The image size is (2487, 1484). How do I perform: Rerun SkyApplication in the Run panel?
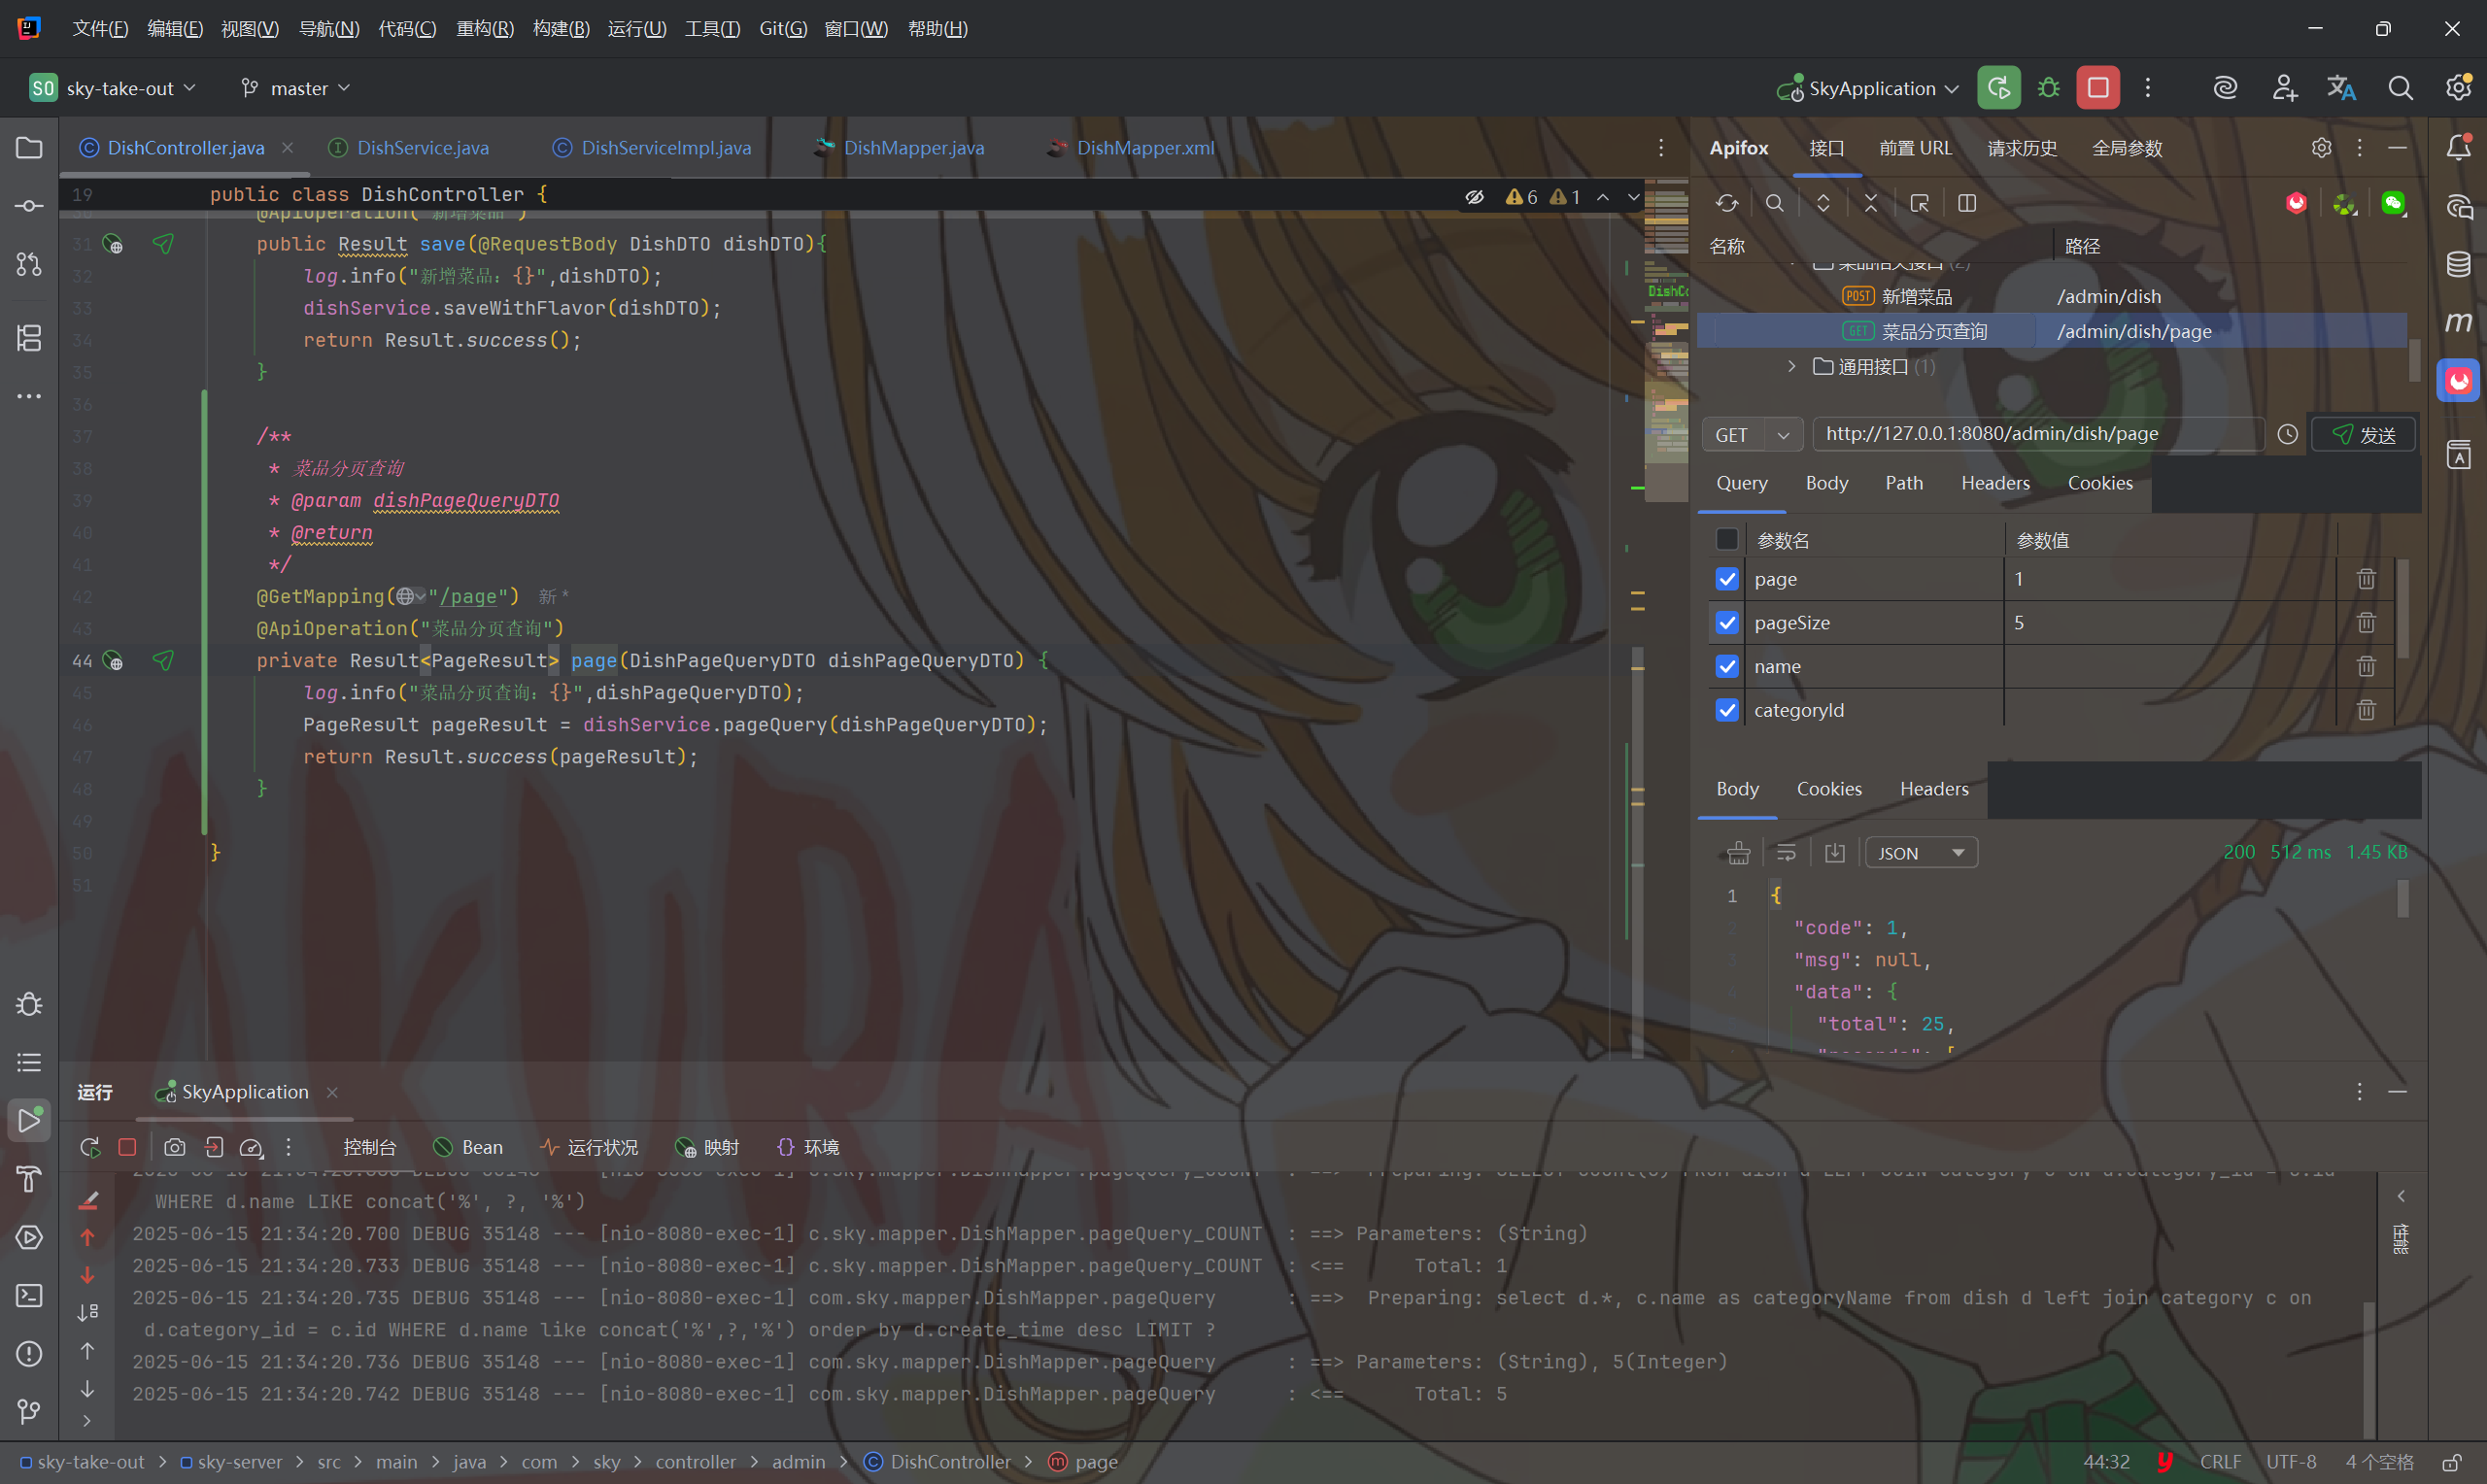point(90,1147)
